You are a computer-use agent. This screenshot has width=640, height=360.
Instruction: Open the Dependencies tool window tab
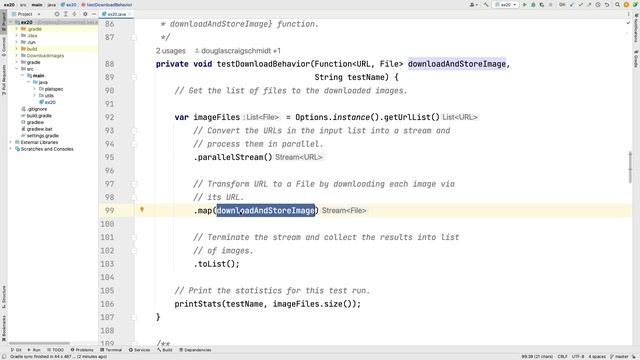click(195, 350)
